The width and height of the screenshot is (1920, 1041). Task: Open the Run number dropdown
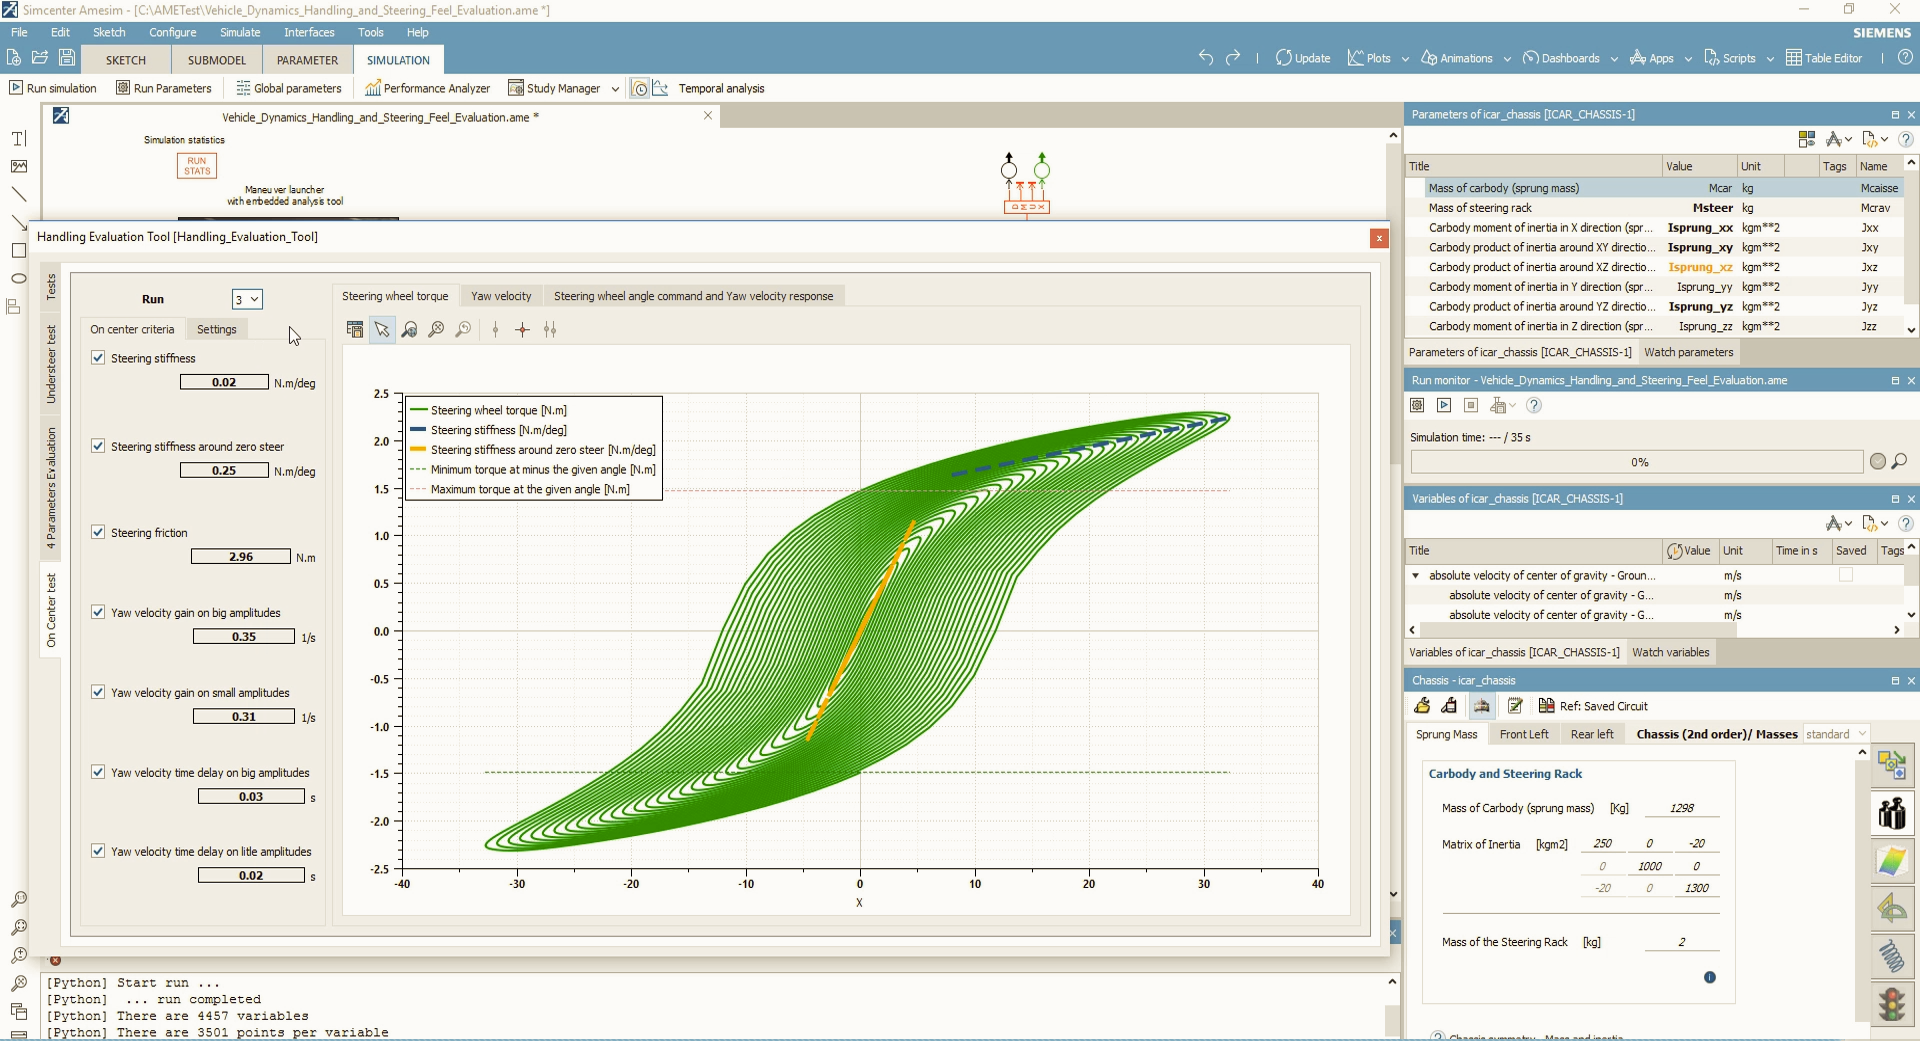coord(247,300)
